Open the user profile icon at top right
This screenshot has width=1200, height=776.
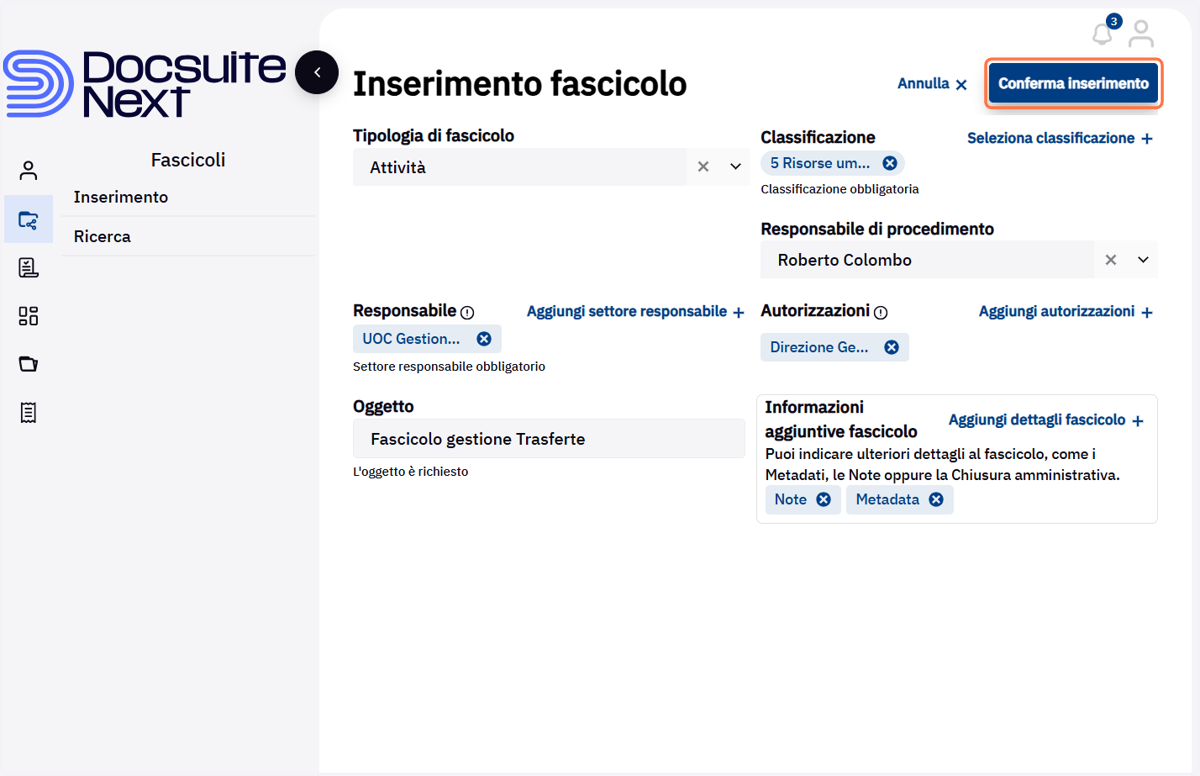(x=1141, y=34)
